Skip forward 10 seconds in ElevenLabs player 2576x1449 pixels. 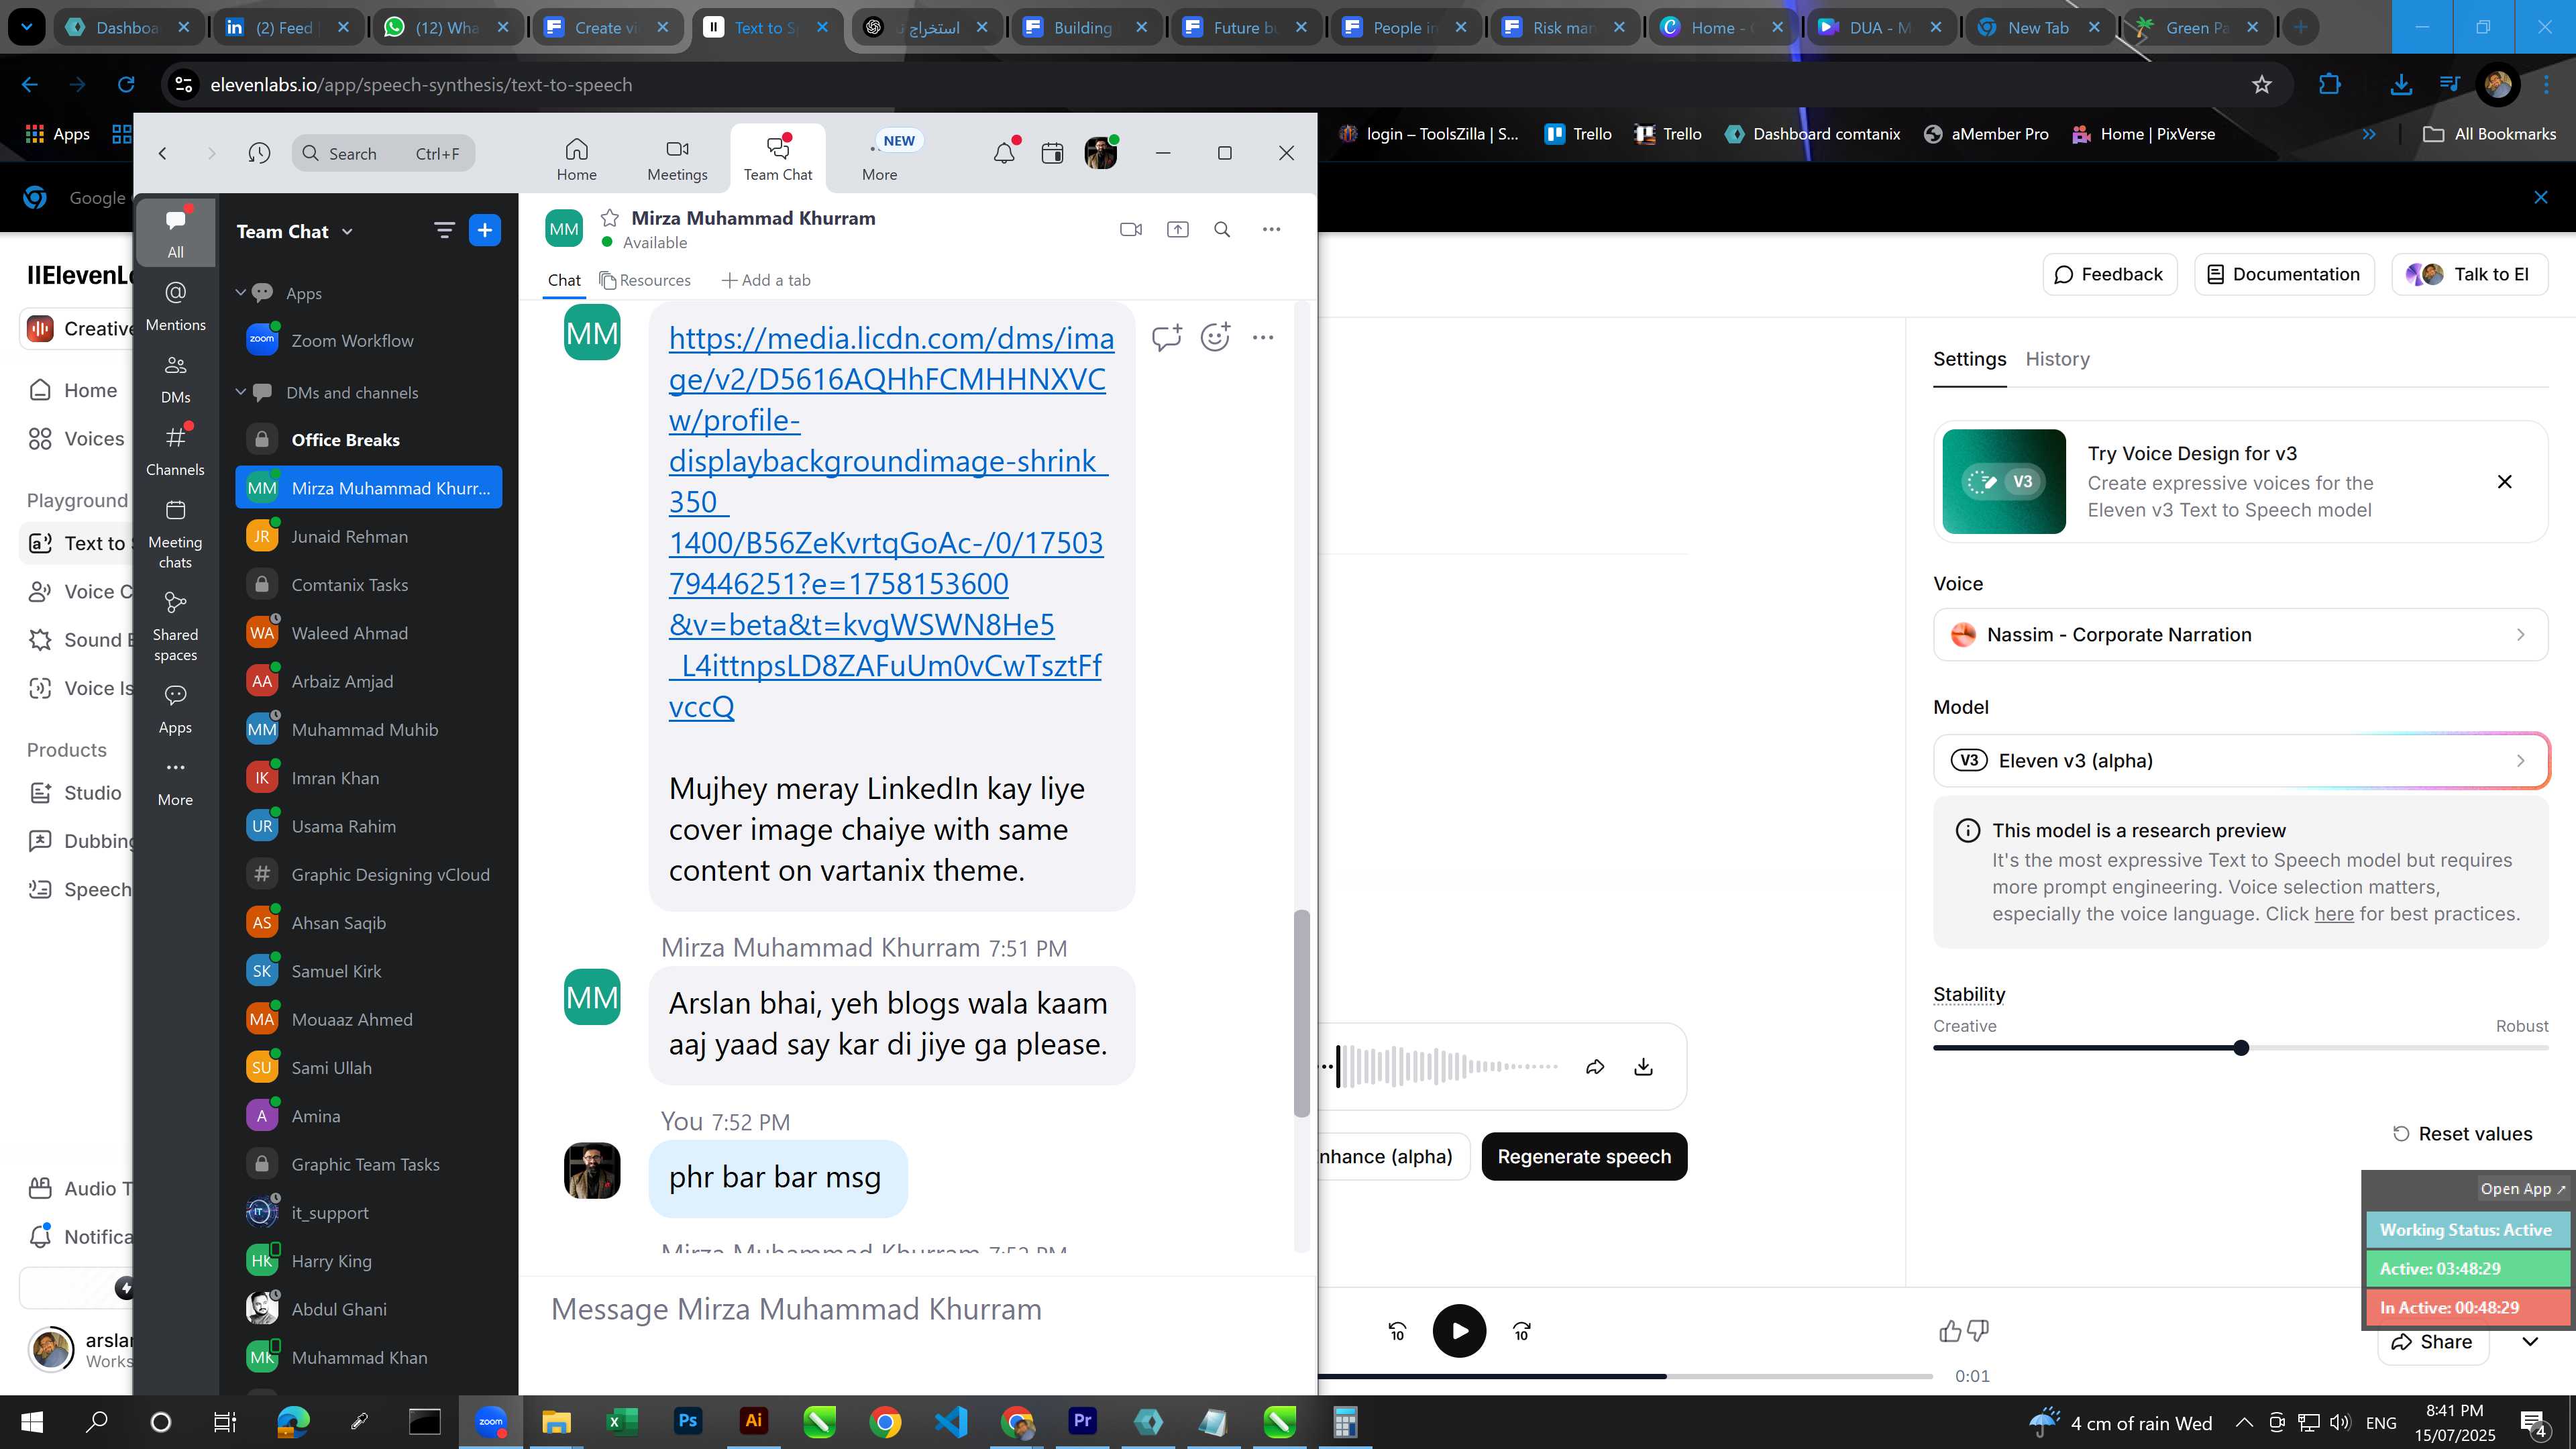coord(1521,1331)
